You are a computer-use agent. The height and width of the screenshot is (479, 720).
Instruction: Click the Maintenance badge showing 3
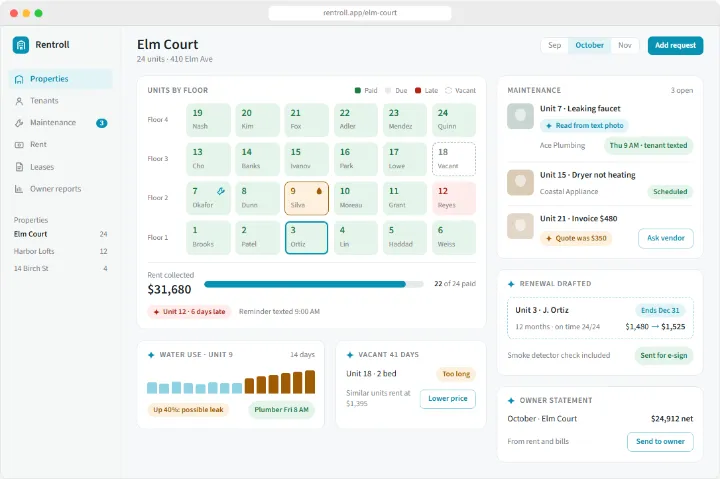point(101,123)
